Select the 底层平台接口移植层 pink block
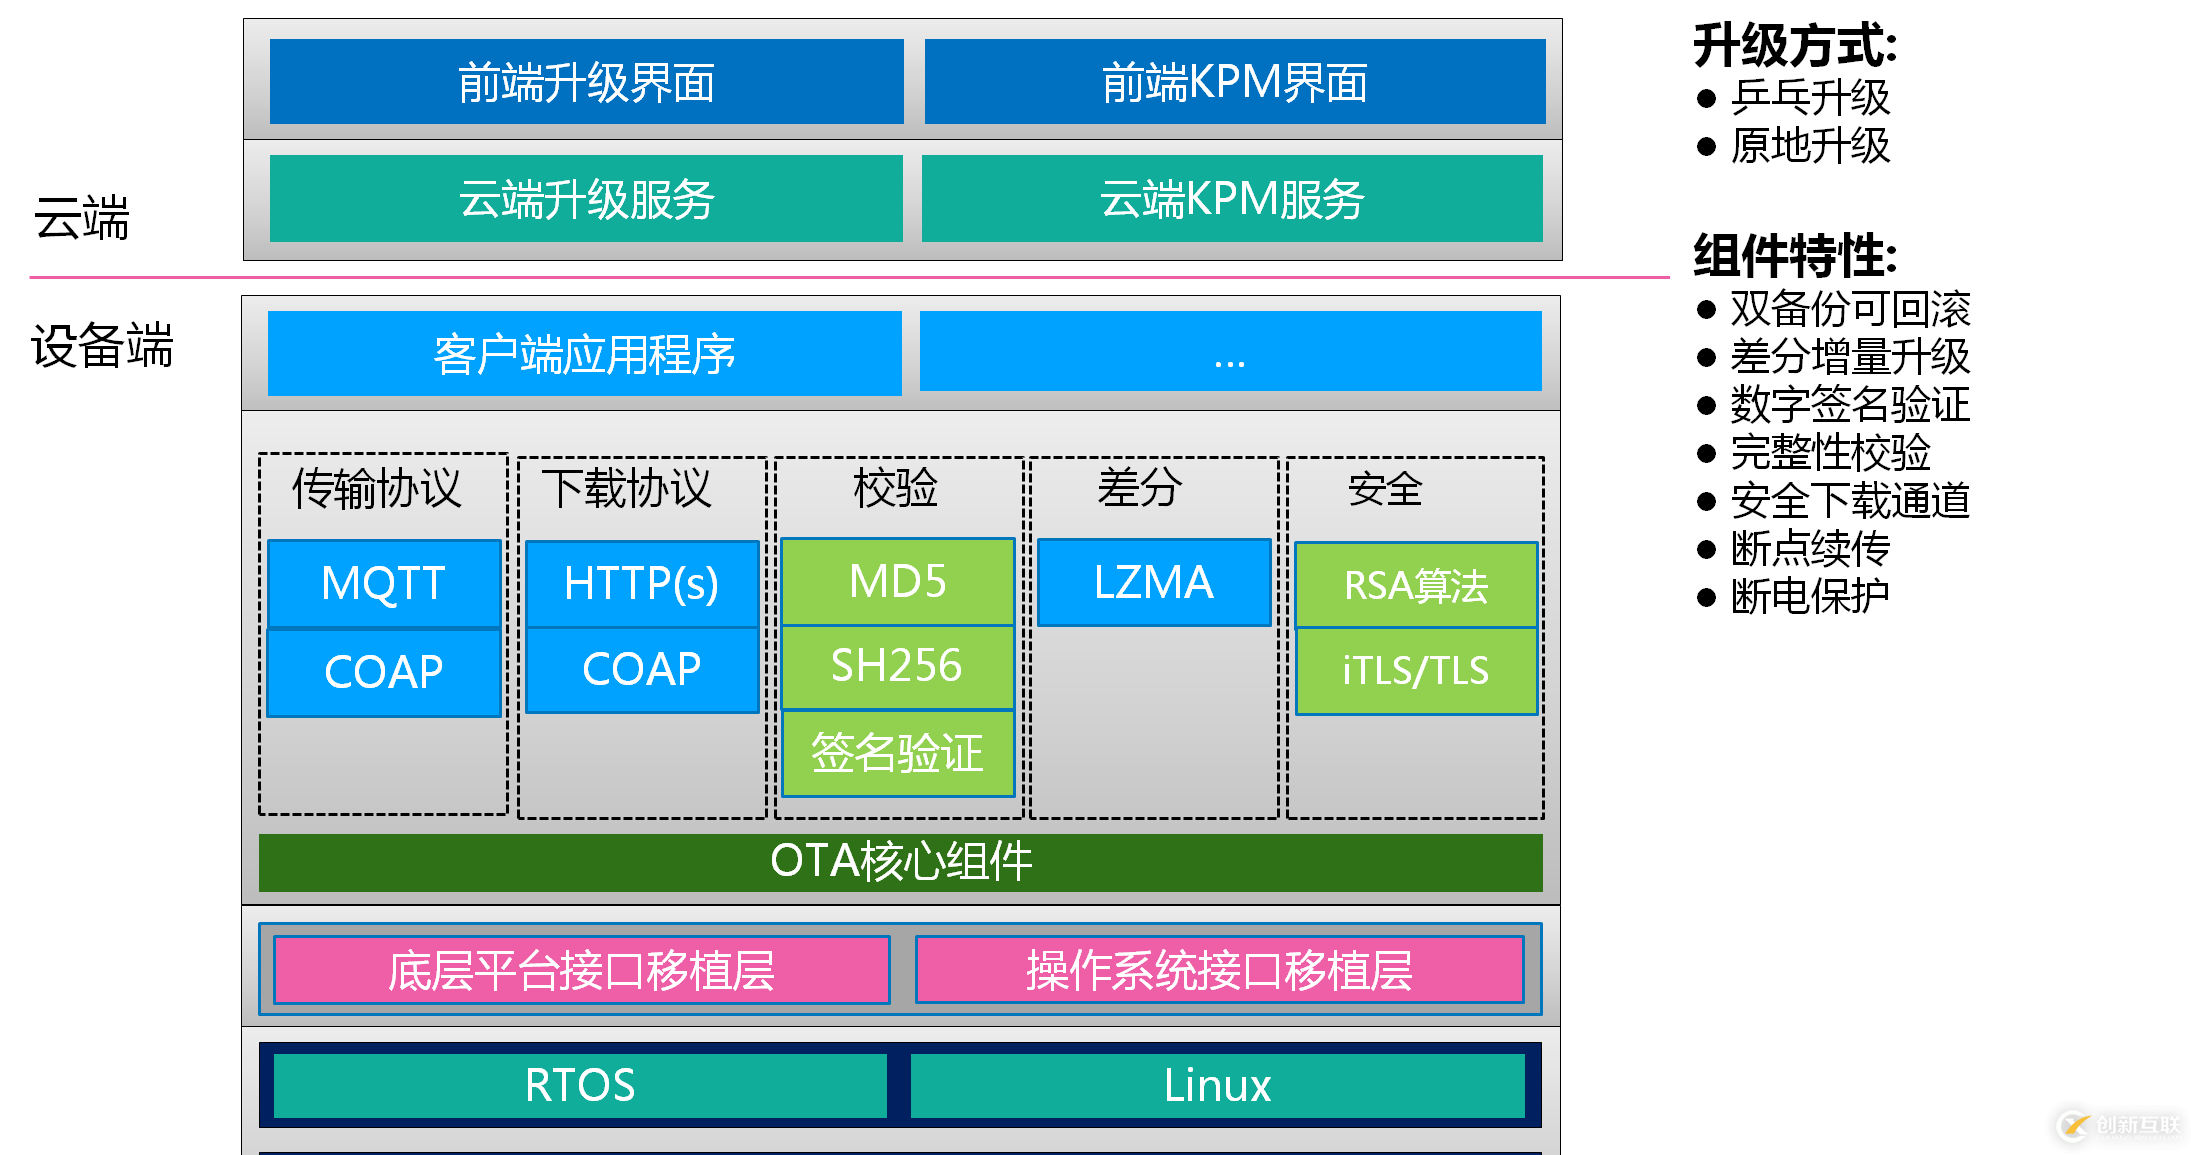2191x1155 pixels. click(x=581, y=970)
